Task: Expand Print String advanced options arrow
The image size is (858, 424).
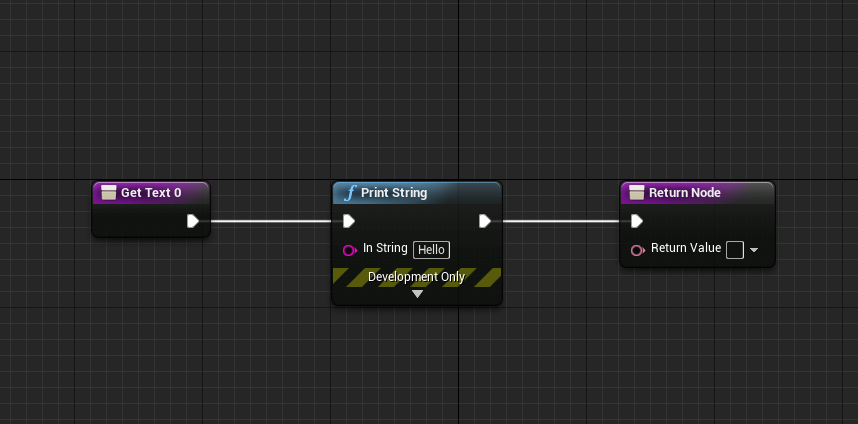Action: coord(418,294)
